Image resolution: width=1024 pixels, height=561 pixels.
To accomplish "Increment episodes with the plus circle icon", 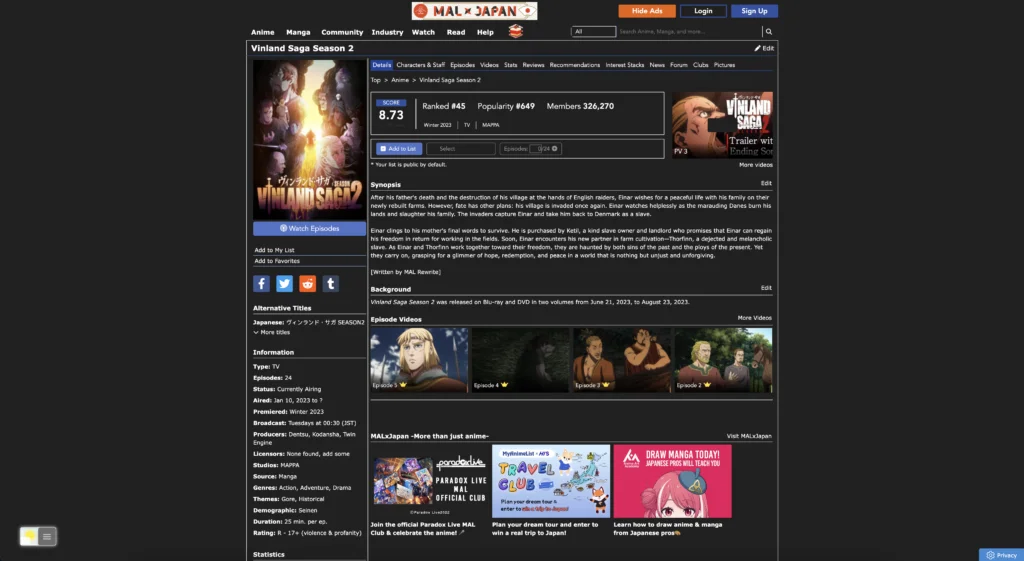I will tap(554, 149).
